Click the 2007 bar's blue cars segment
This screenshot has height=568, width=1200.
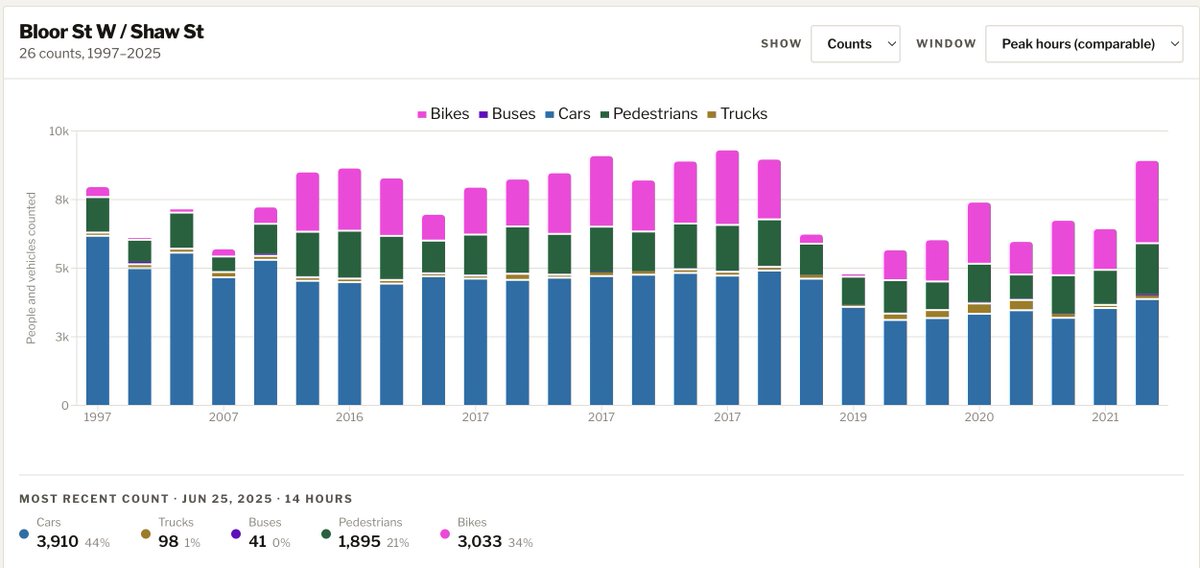point(223,341)
